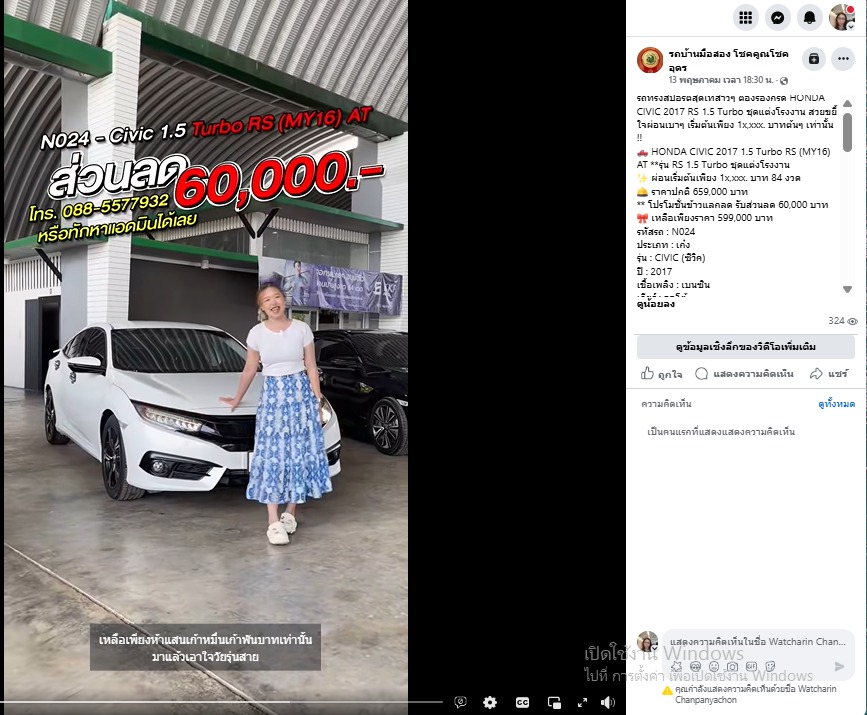Screen dimensions: 867x715
Task: Send comment with the arrow icon
Action: tap(839, 666)
